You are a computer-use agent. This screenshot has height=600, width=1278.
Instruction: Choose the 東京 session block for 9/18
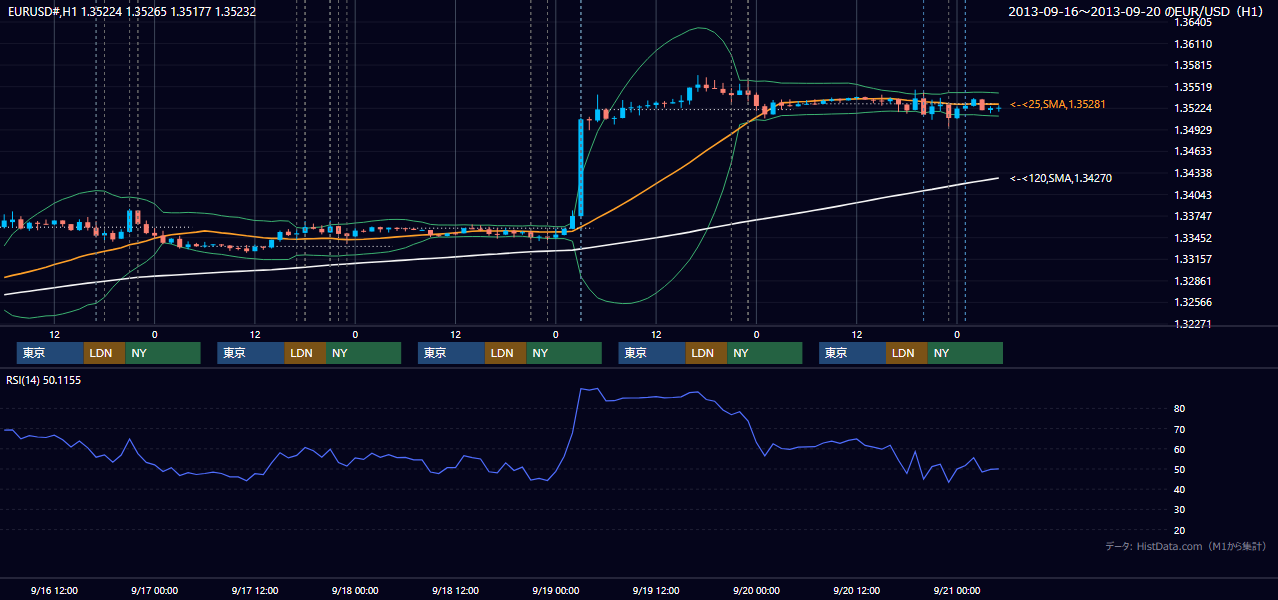pos(451,353)
